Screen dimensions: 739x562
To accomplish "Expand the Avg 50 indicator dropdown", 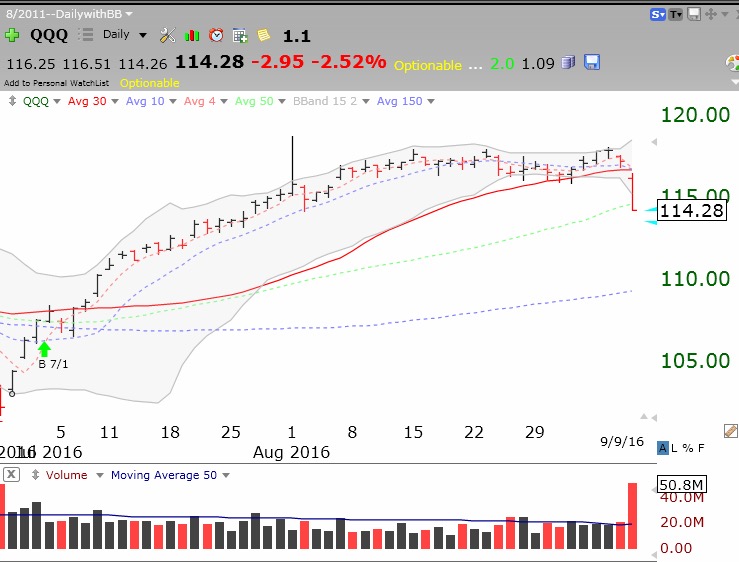I will [282, 101].
